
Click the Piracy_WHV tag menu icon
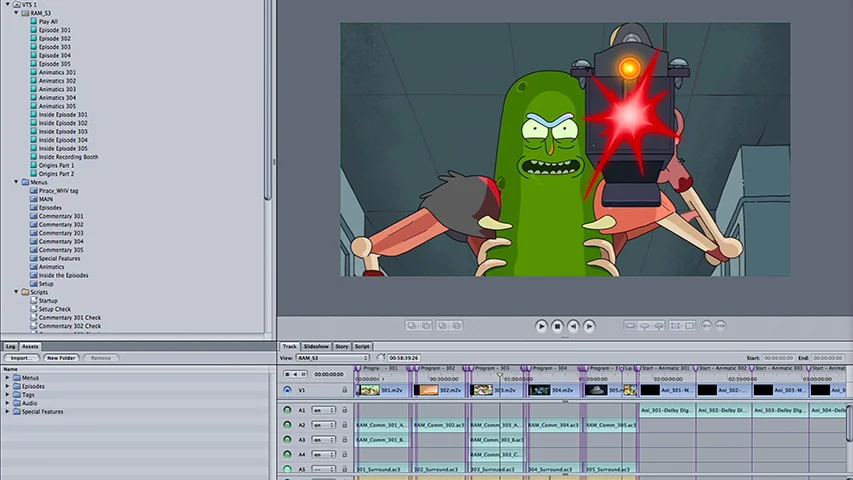[34, 190]
